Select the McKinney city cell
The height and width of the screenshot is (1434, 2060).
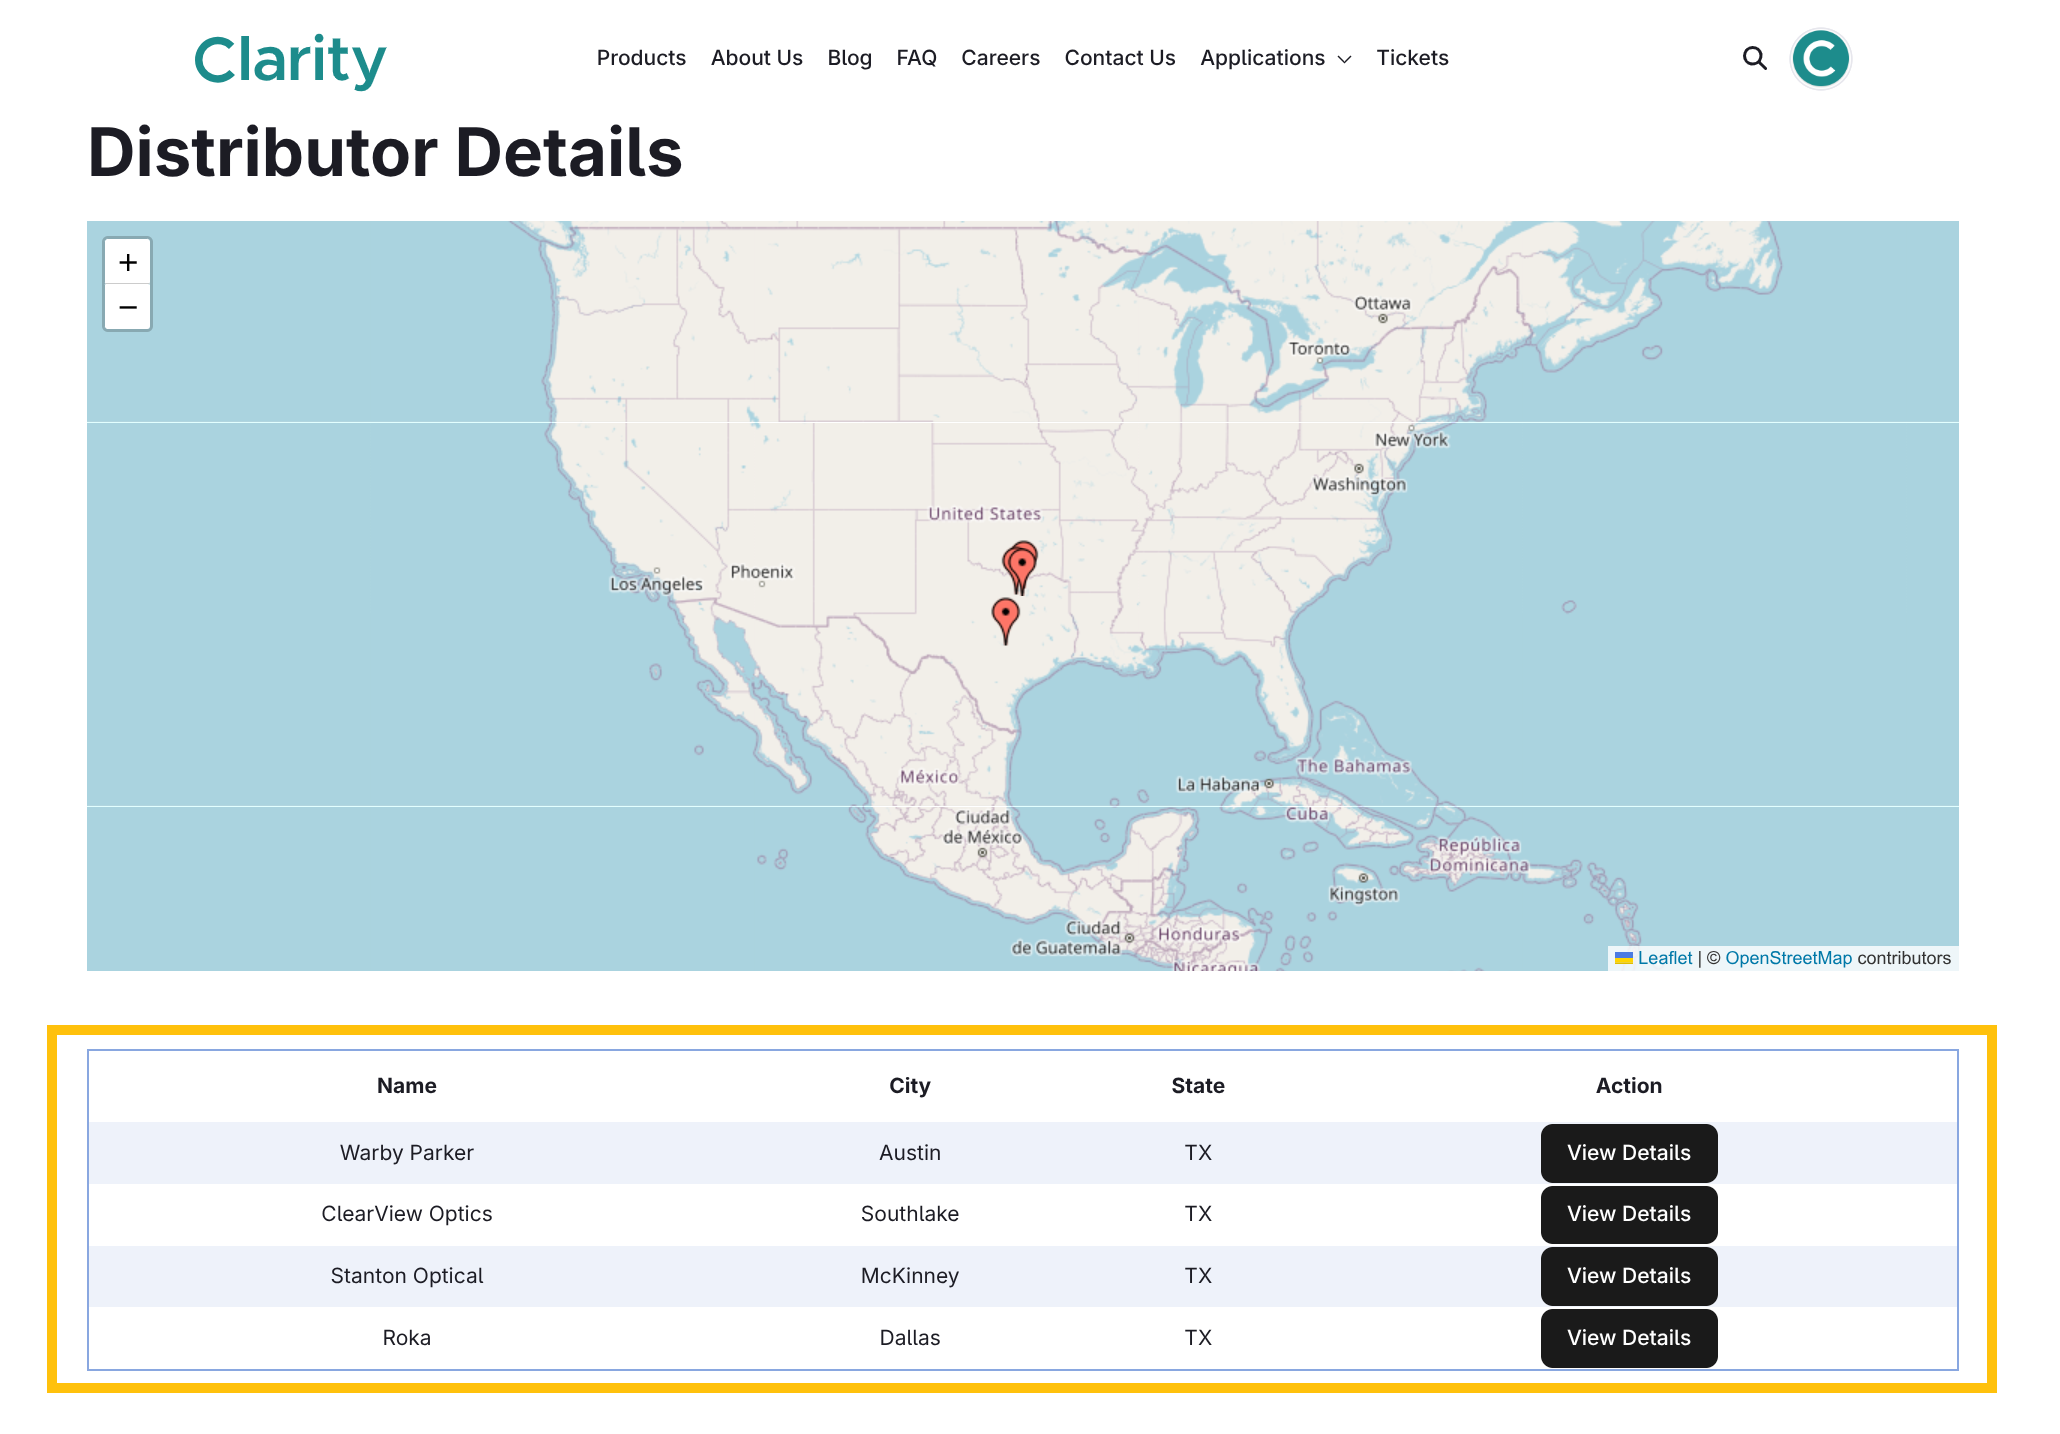point(910,1276)
